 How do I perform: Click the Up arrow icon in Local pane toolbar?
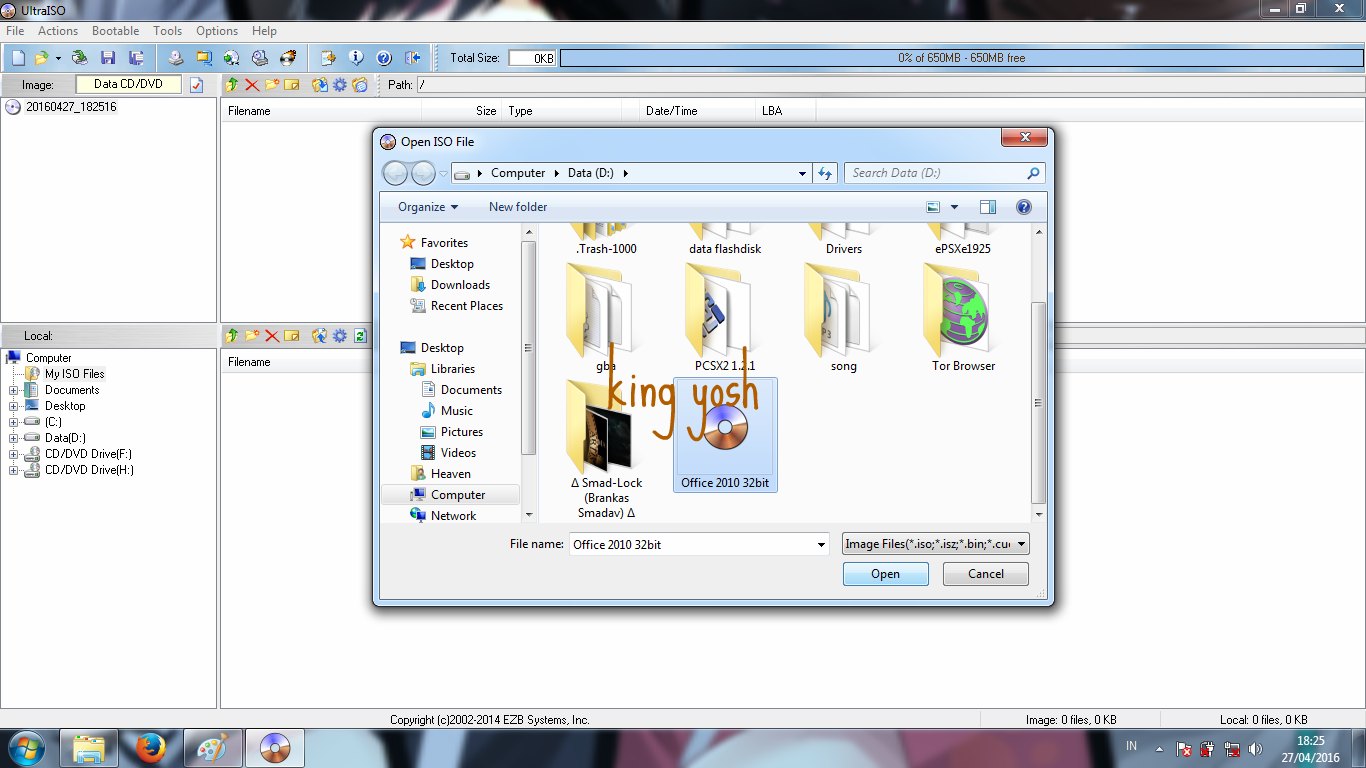coord(232,336)
